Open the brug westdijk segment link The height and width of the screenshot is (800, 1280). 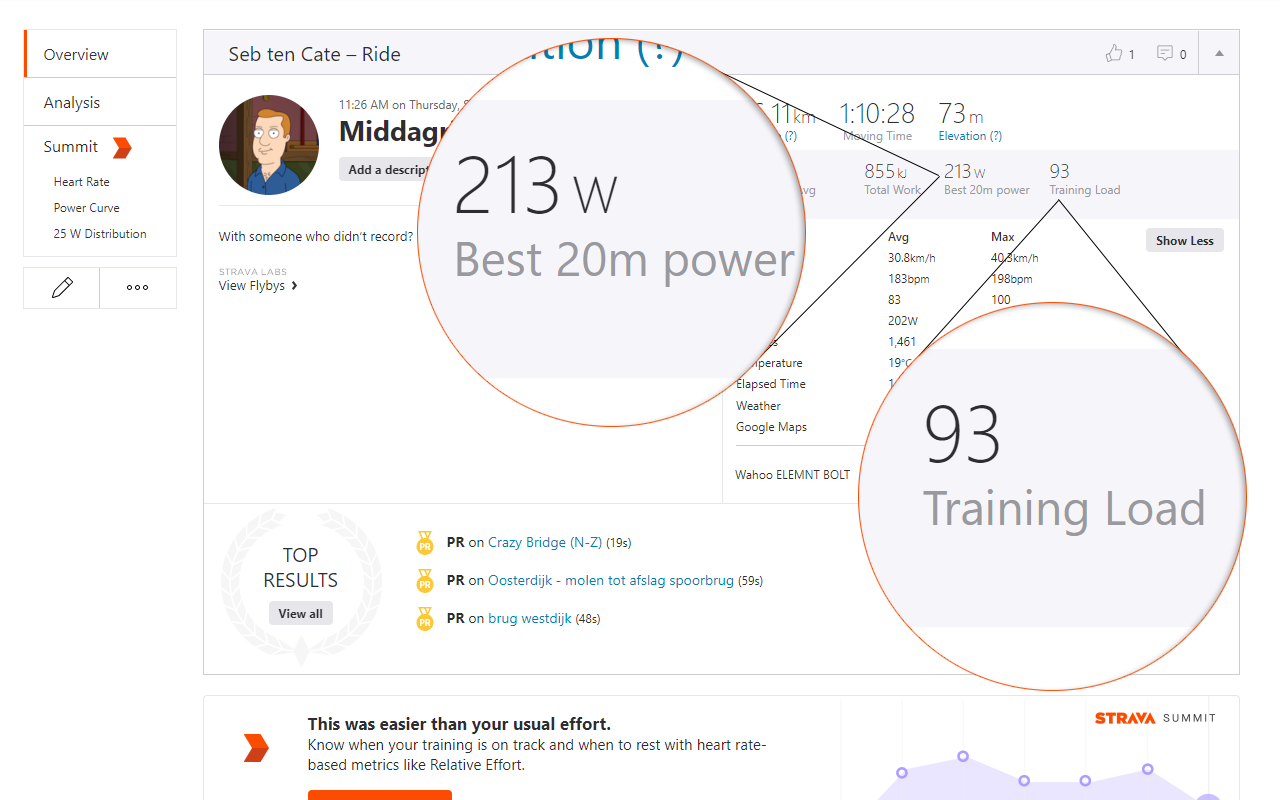coord(530,618)
